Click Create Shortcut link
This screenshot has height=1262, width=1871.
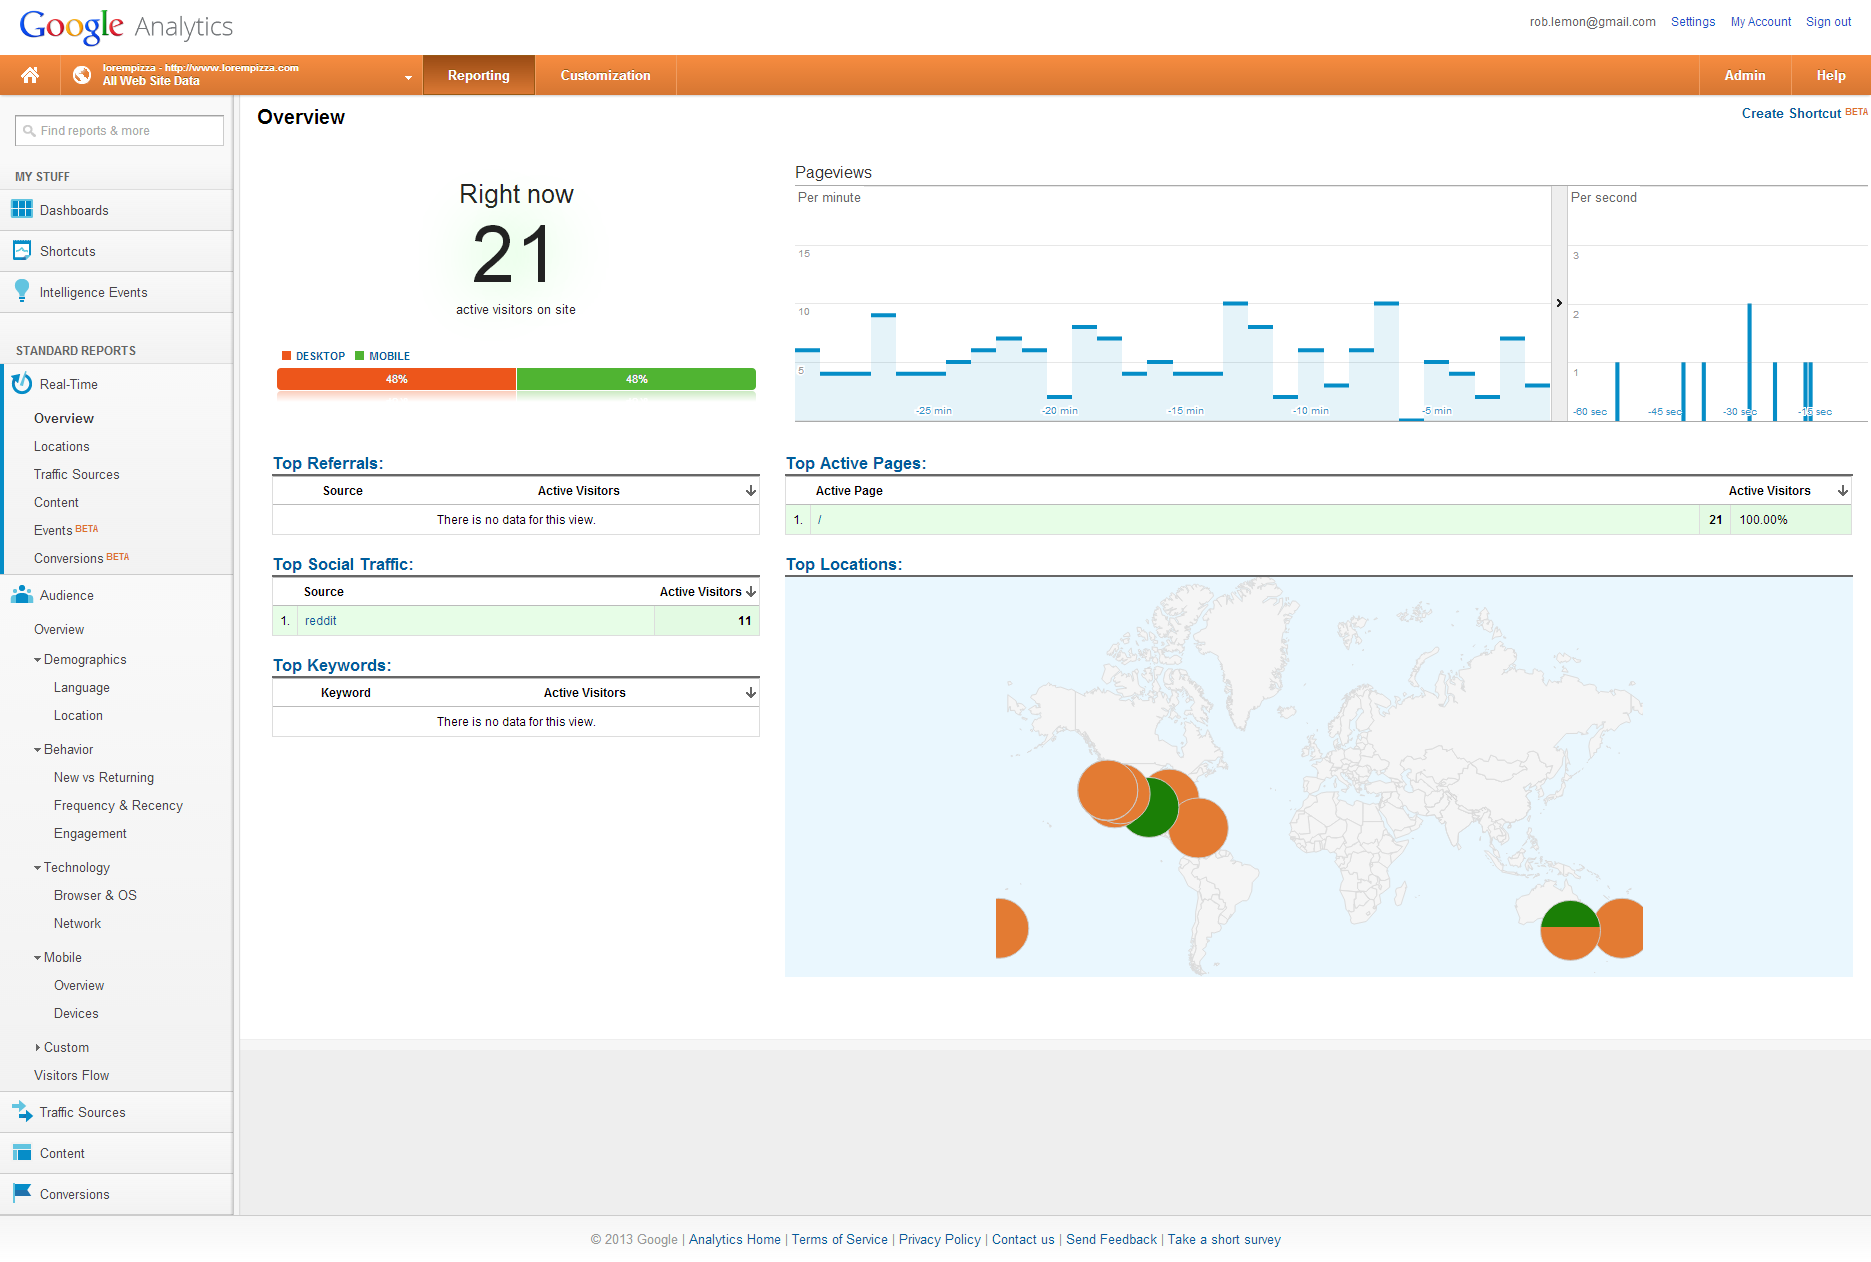[1791, 114]
